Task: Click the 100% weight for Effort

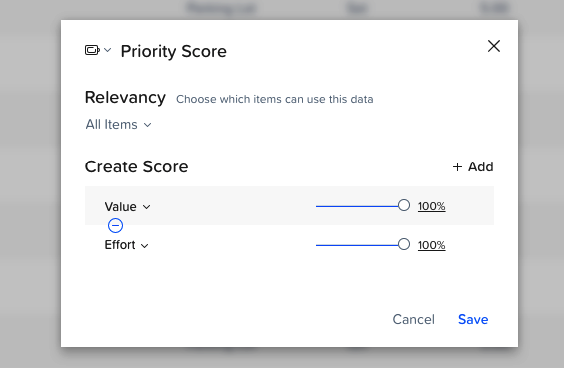Action: tap(432, 245)
